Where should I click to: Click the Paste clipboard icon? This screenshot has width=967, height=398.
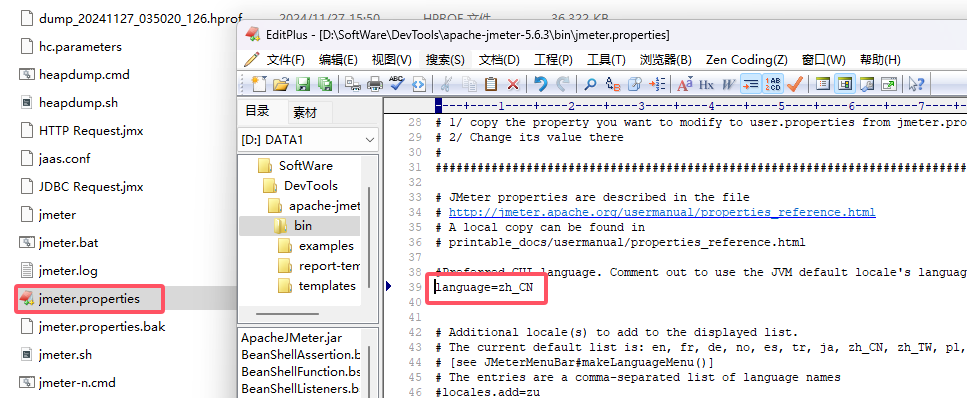[491, 83]
